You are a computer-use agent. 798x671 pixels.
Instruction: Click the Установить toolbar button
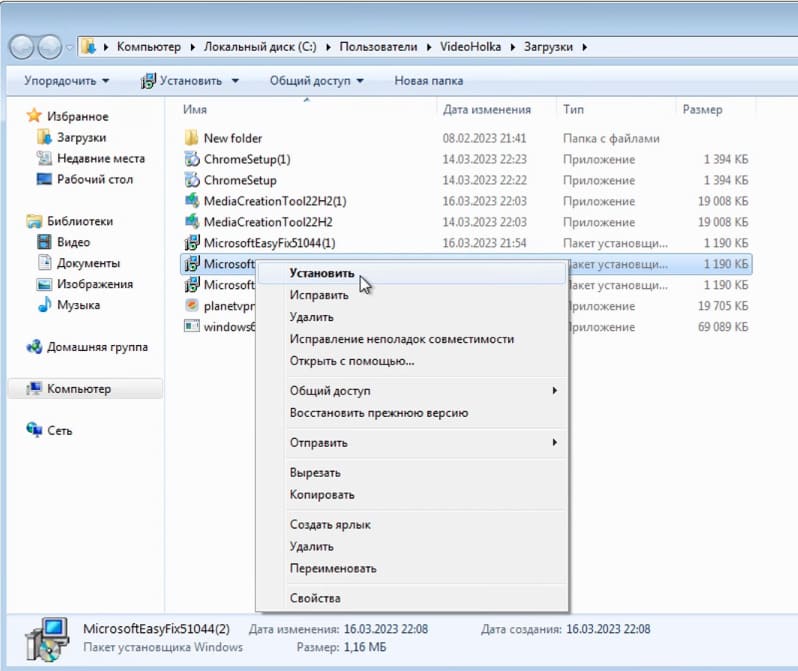pyautogui.click(x=182, y=80)
